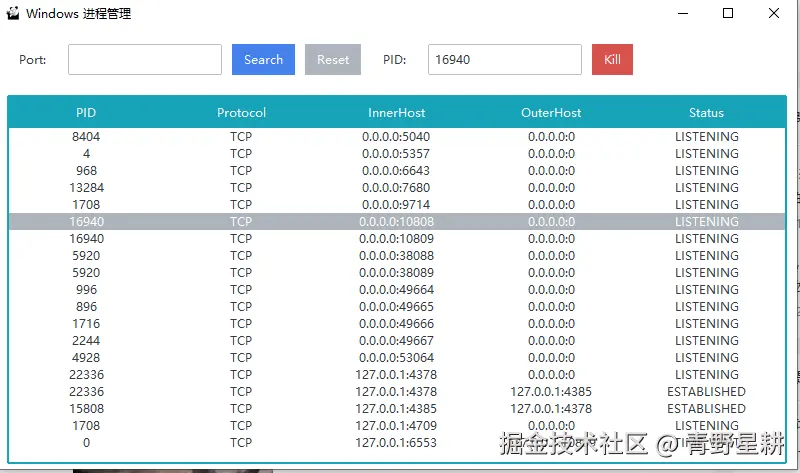Click InnerHost cell 0.0.0.0:38088
Screen dimensions: 800x473
(396, 256)
